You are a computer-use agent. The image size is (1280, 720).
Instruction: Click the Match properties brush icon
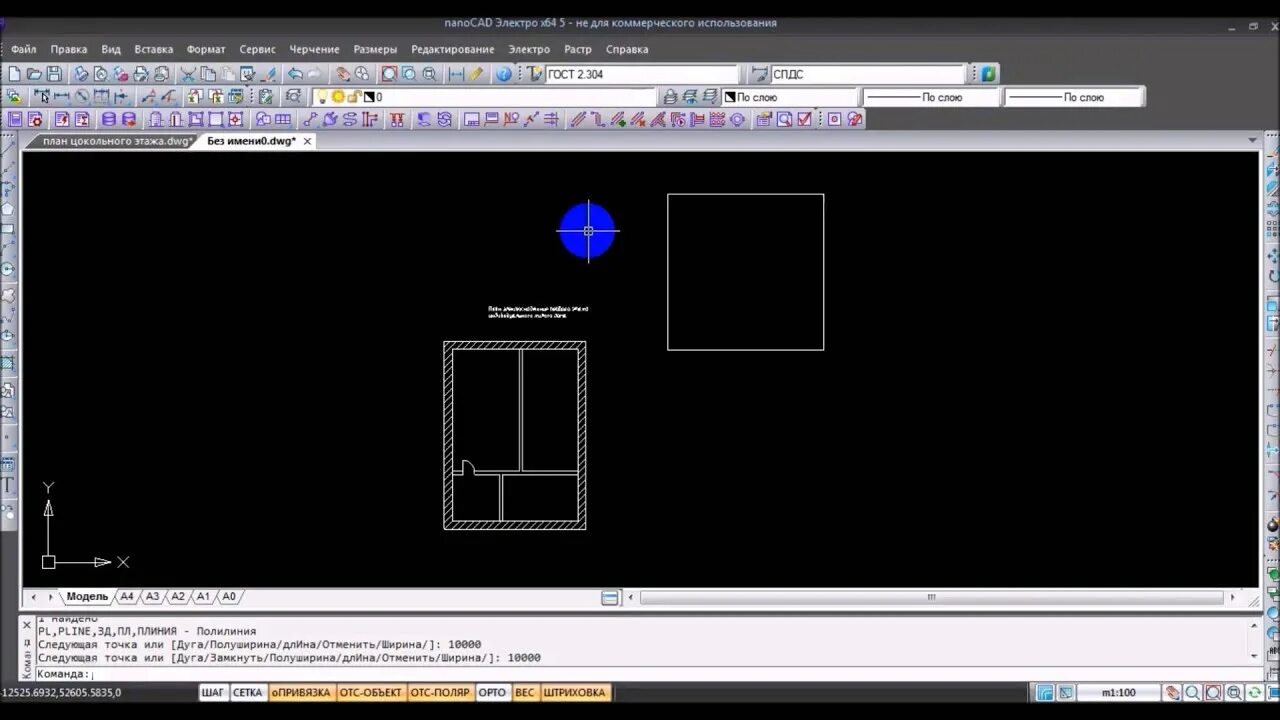tap(269, 74)
